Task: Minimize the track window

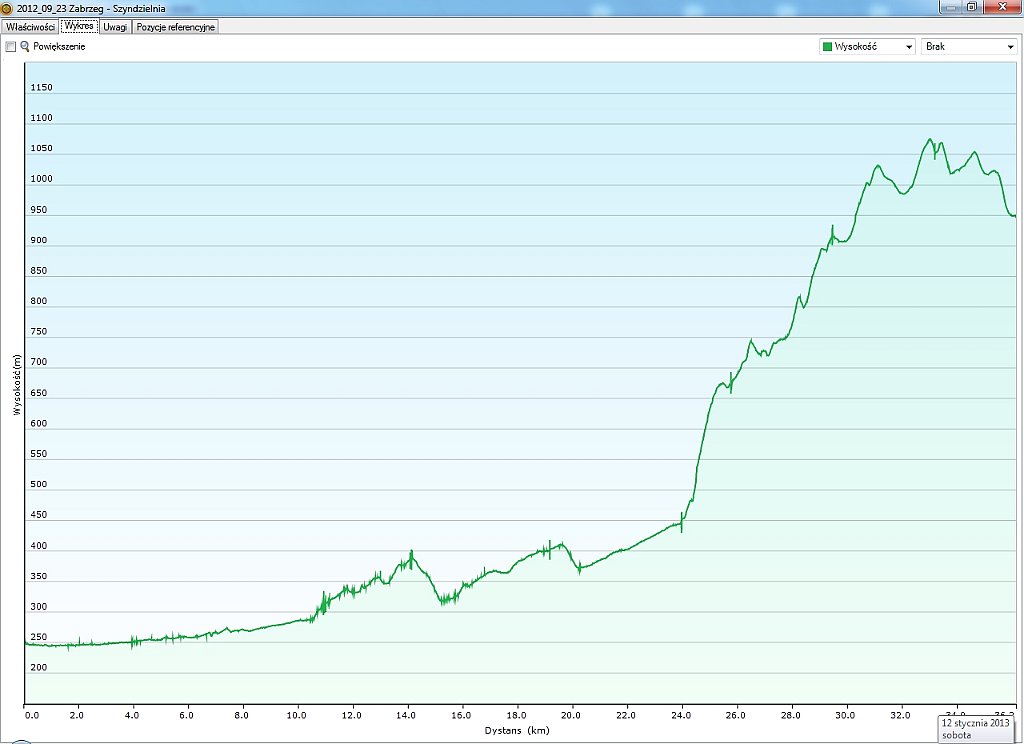Action: (950, 7)
